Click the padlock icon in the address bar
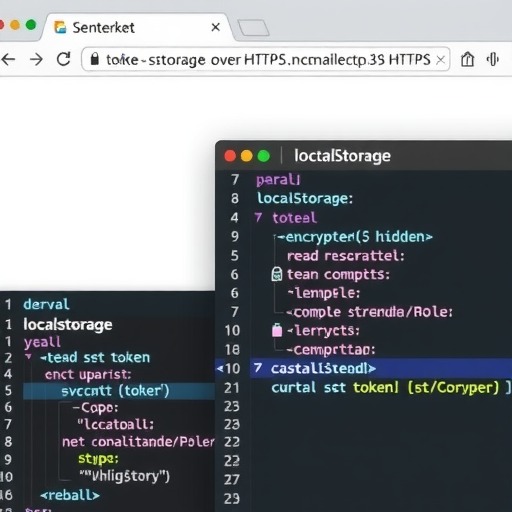 click(x=95, y=59)
